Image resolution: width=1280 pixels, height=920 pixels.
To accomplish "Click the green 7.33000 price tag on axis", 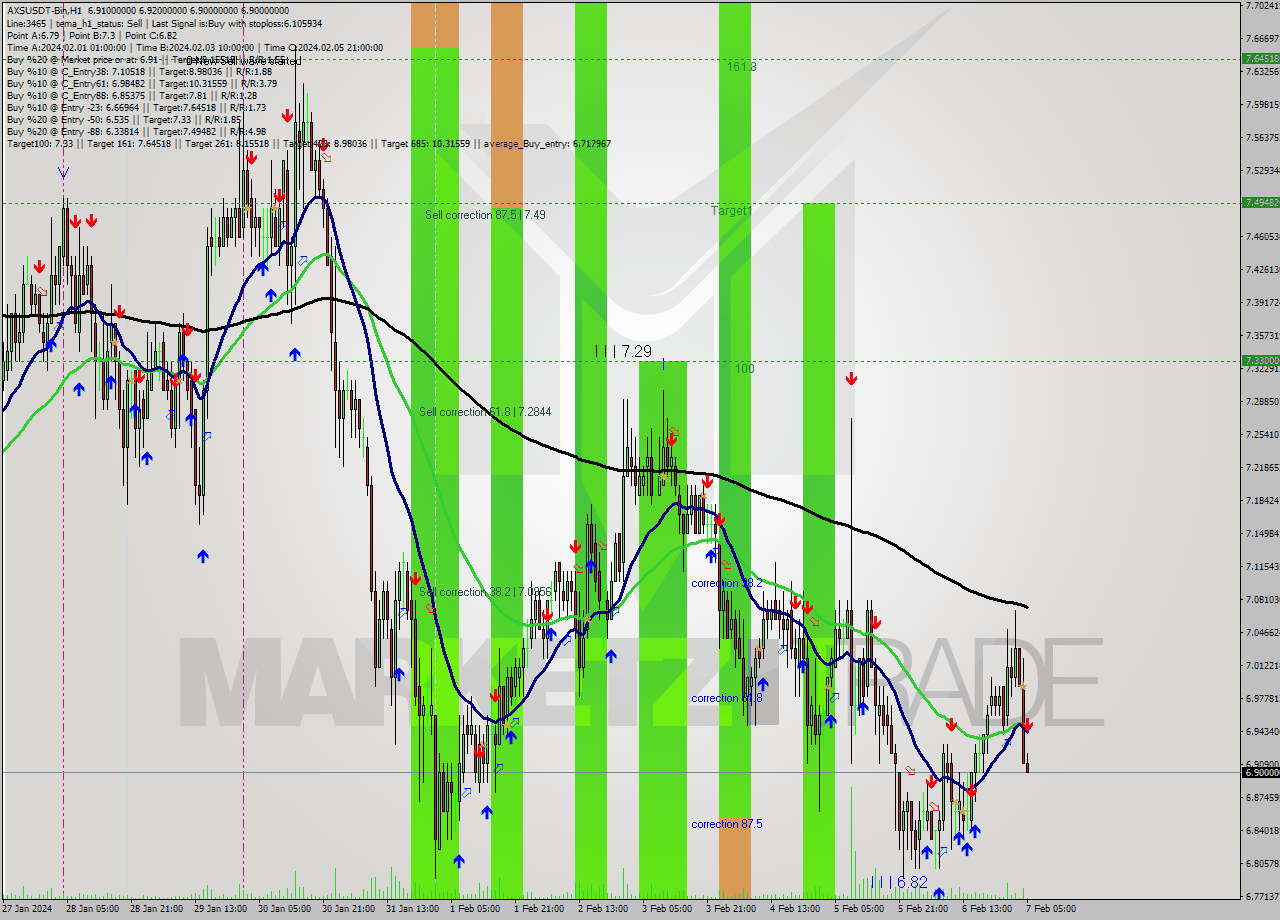I will (x=1260, y=361).
